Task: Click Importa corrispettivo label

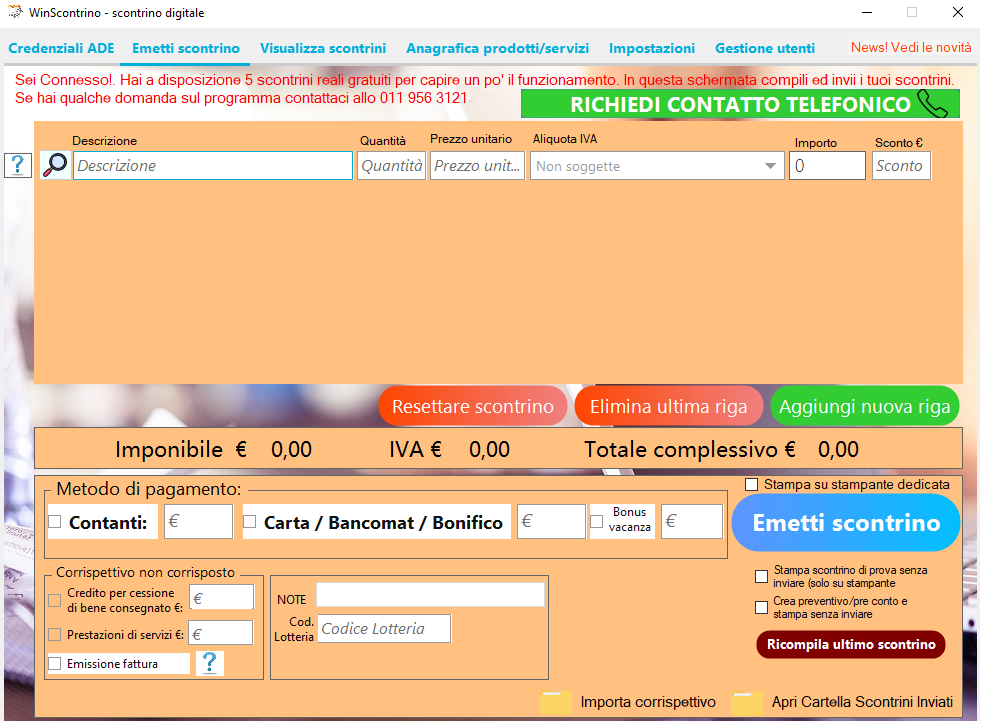Action: click(648, 702)
